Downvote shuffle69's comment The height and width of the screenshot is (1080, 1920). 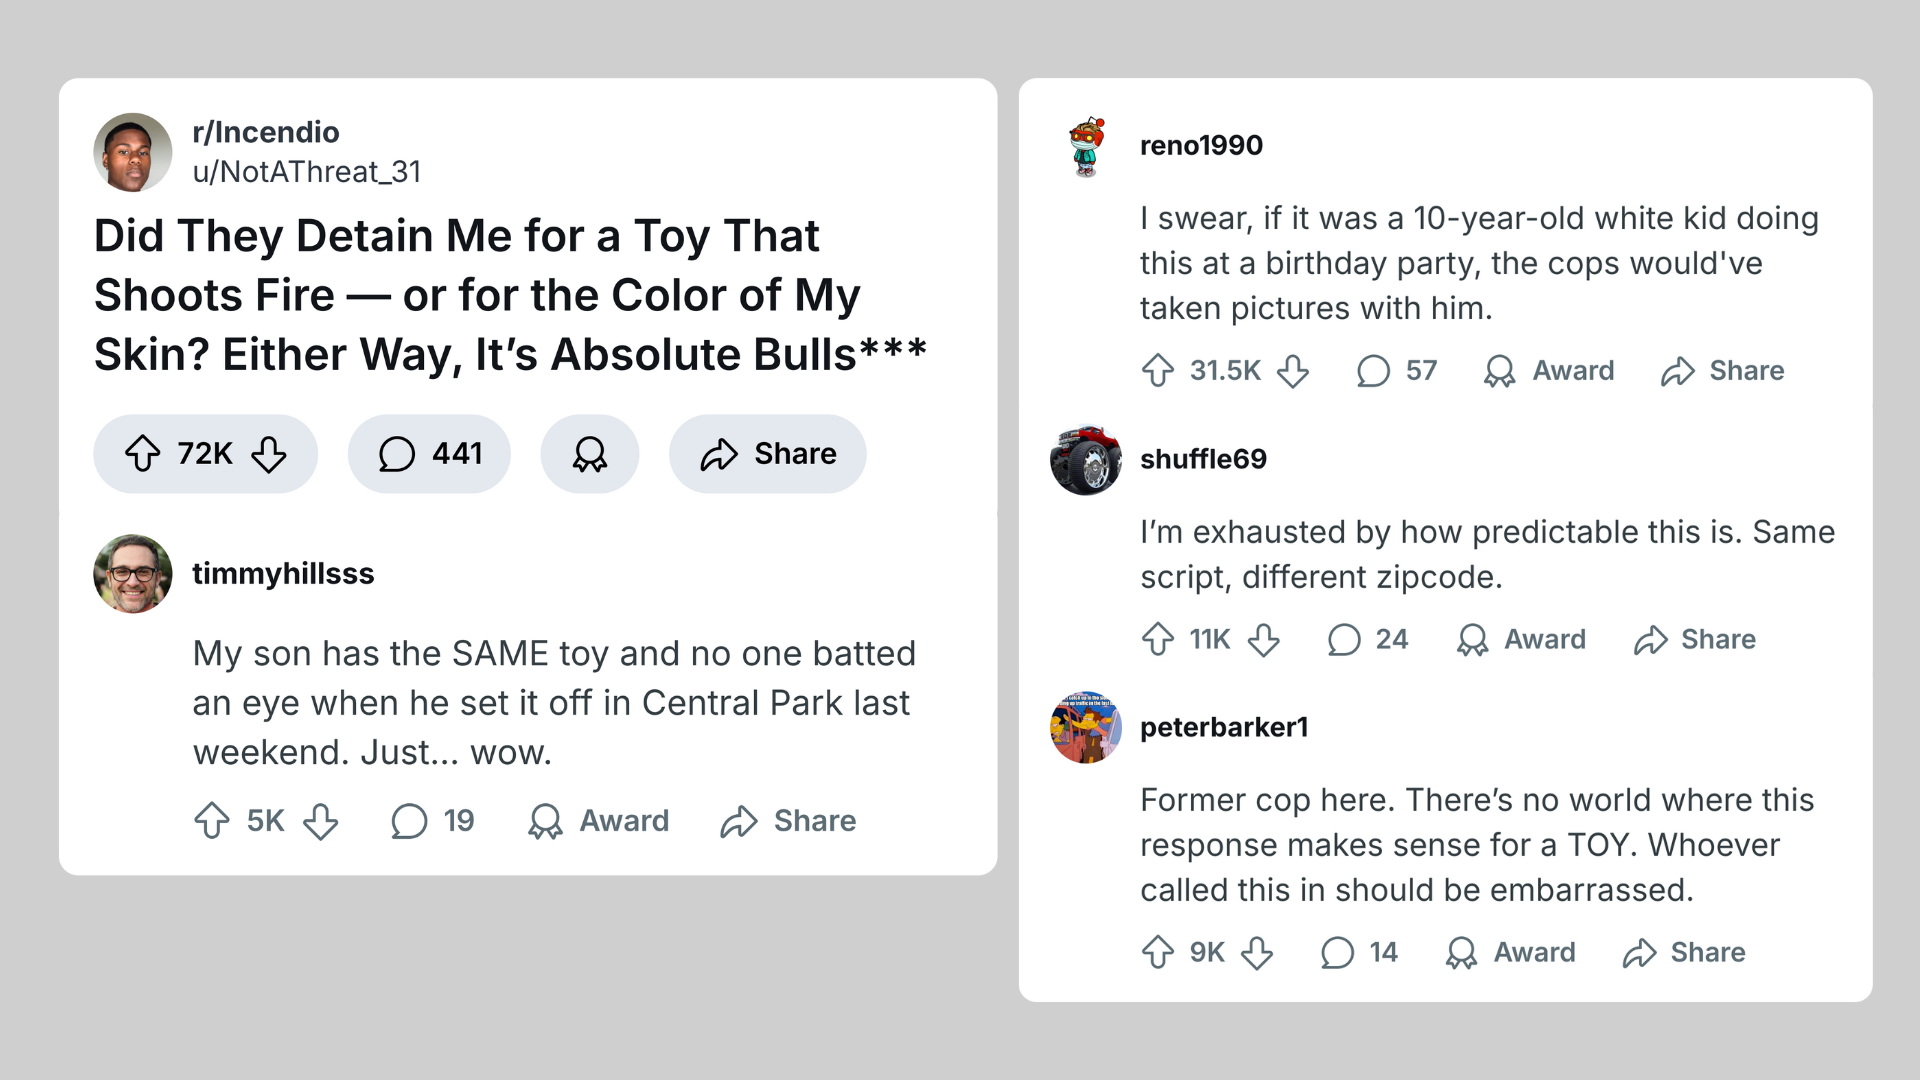[1264, 640]
